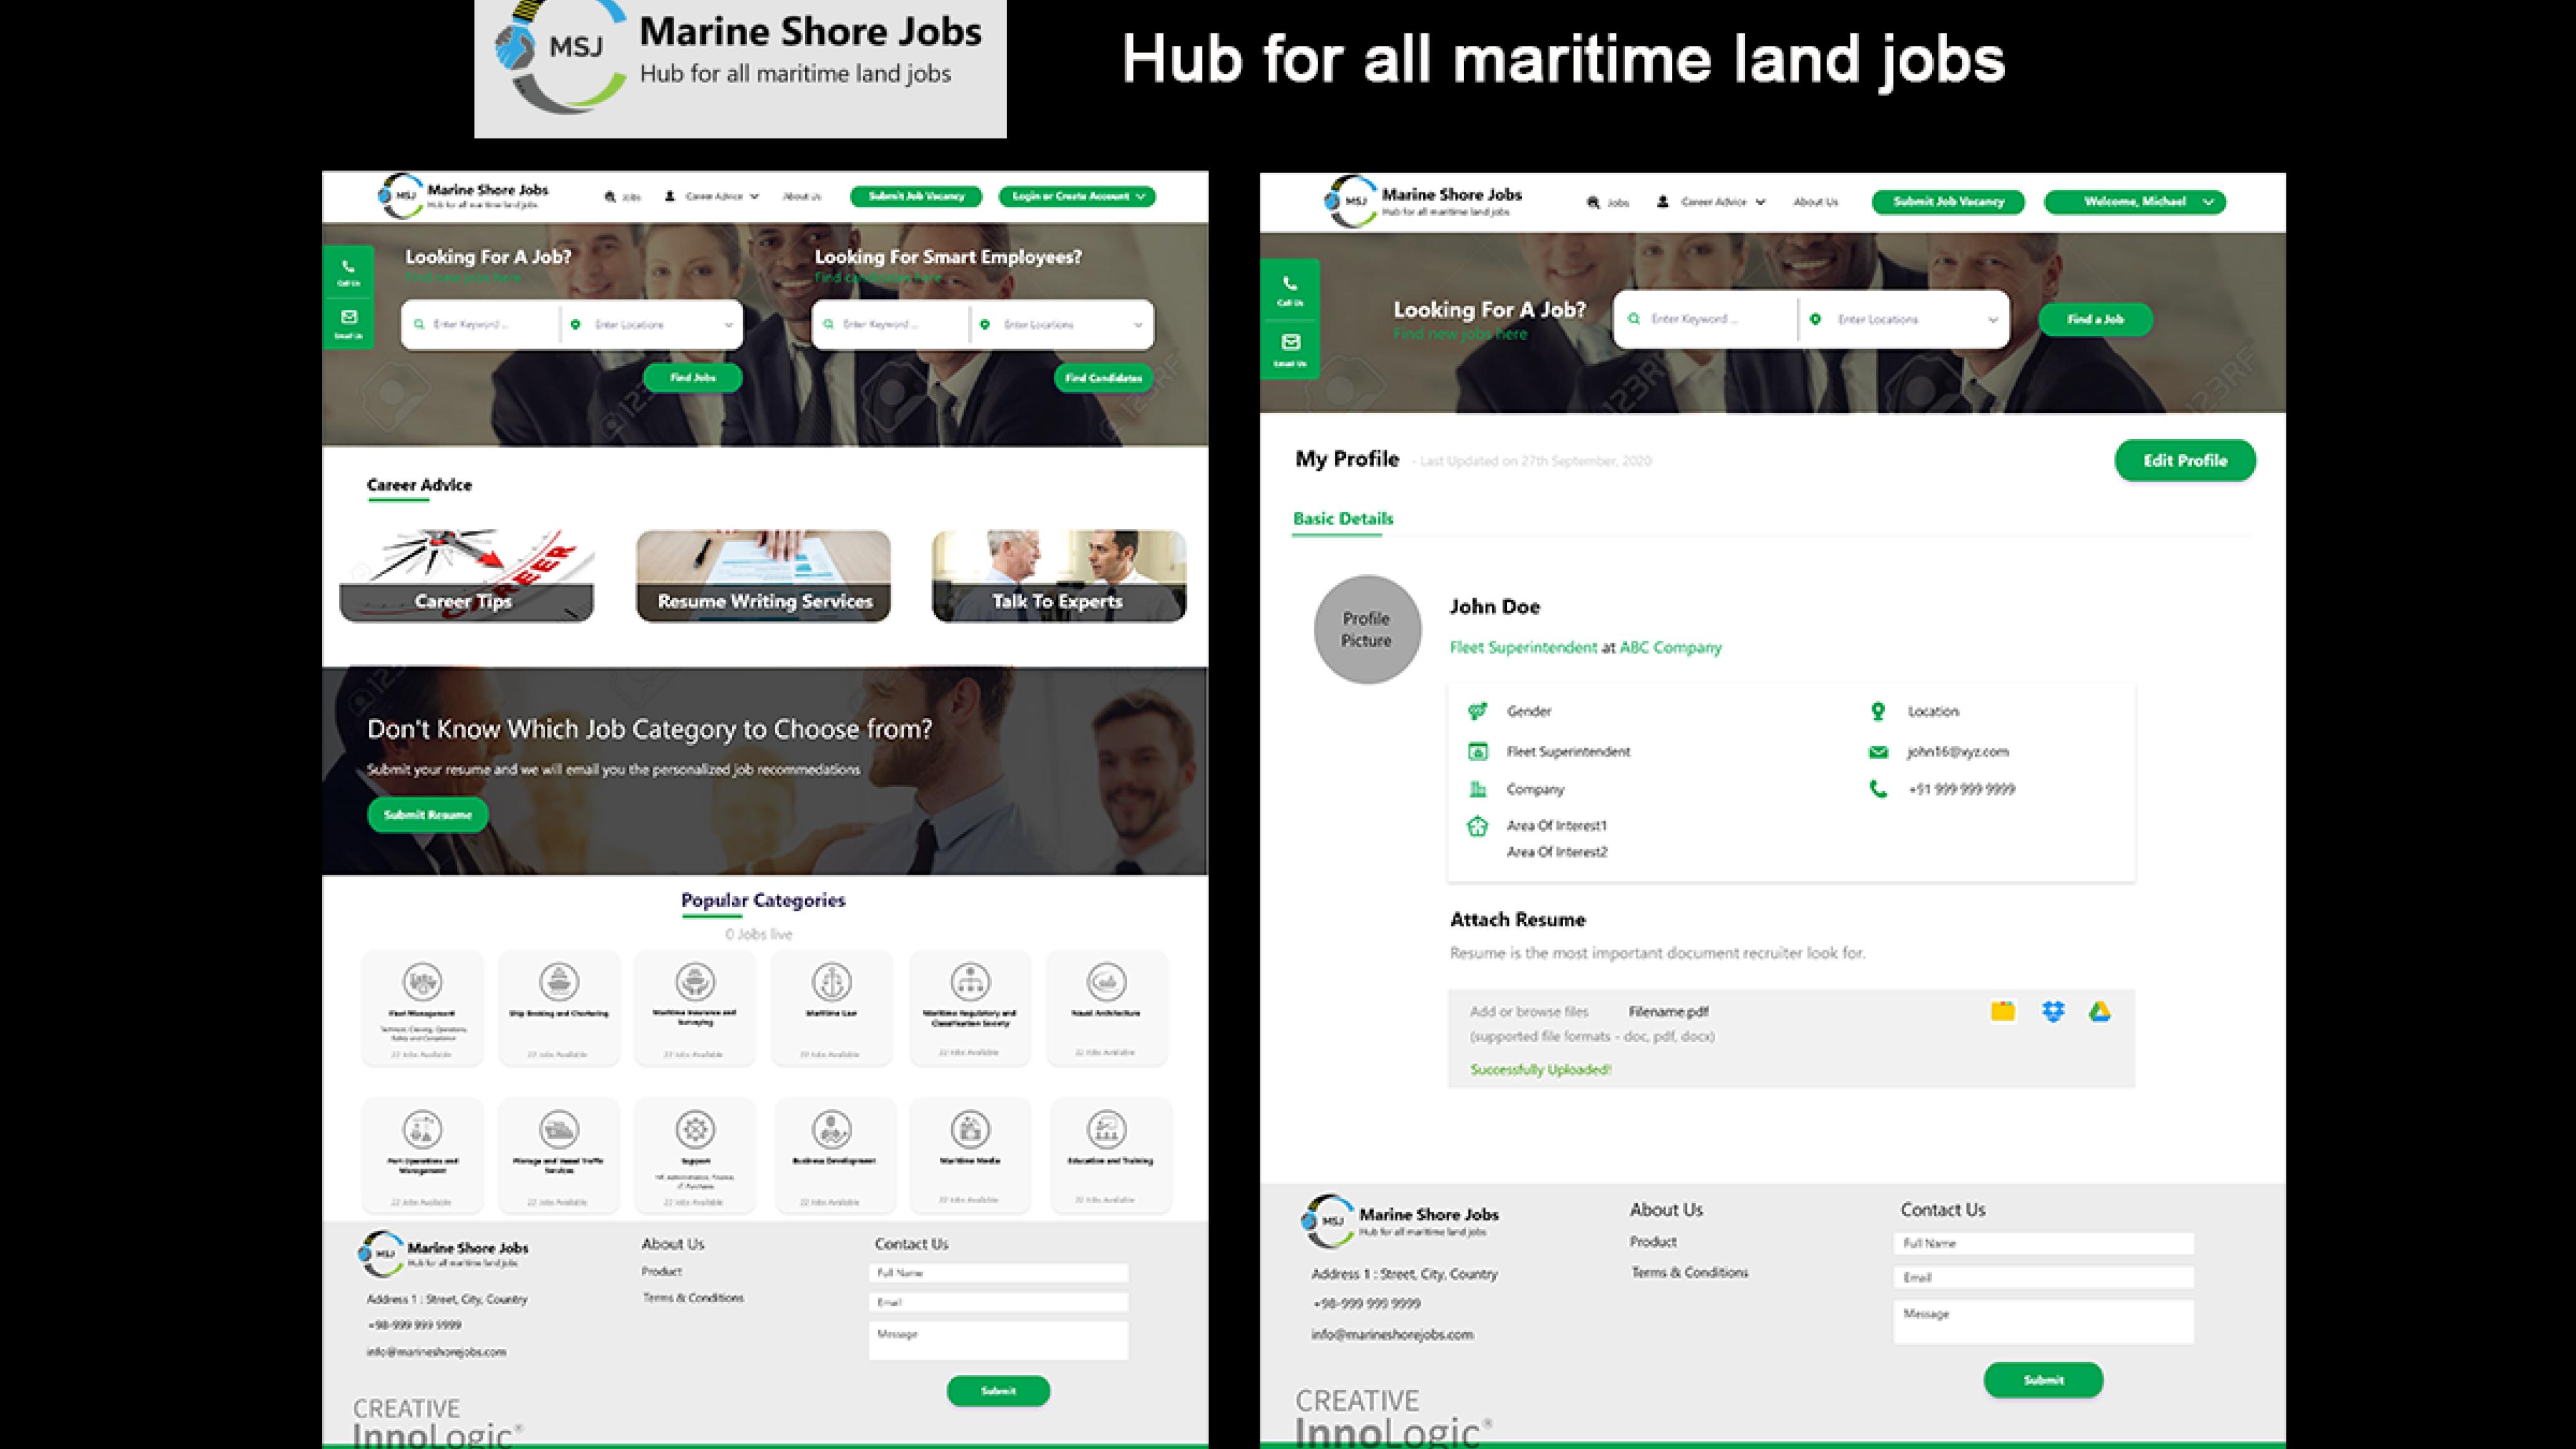The image size is (2576, 1449).
Task: Click Message field in profile page footer
Action: (2043, 1321)
